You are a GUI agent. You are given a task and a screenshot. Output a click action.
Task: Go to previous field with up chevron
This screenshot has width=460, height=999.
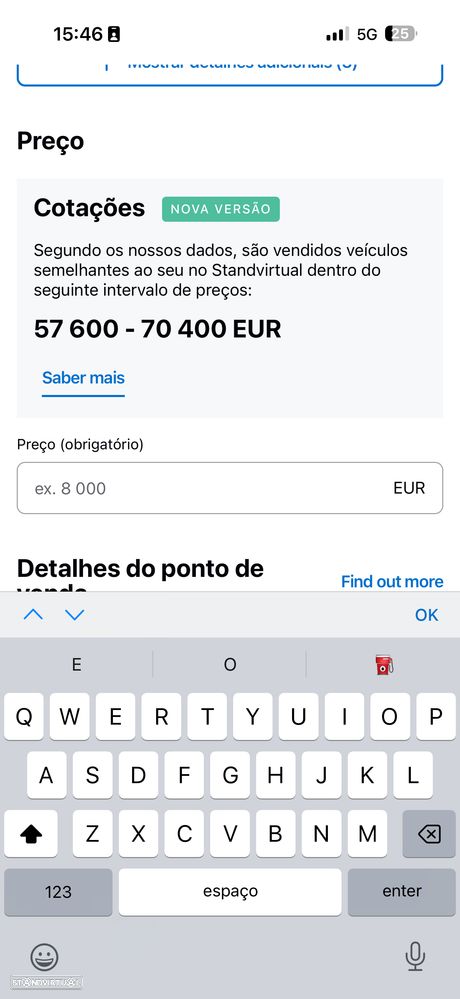coord(33,615)
